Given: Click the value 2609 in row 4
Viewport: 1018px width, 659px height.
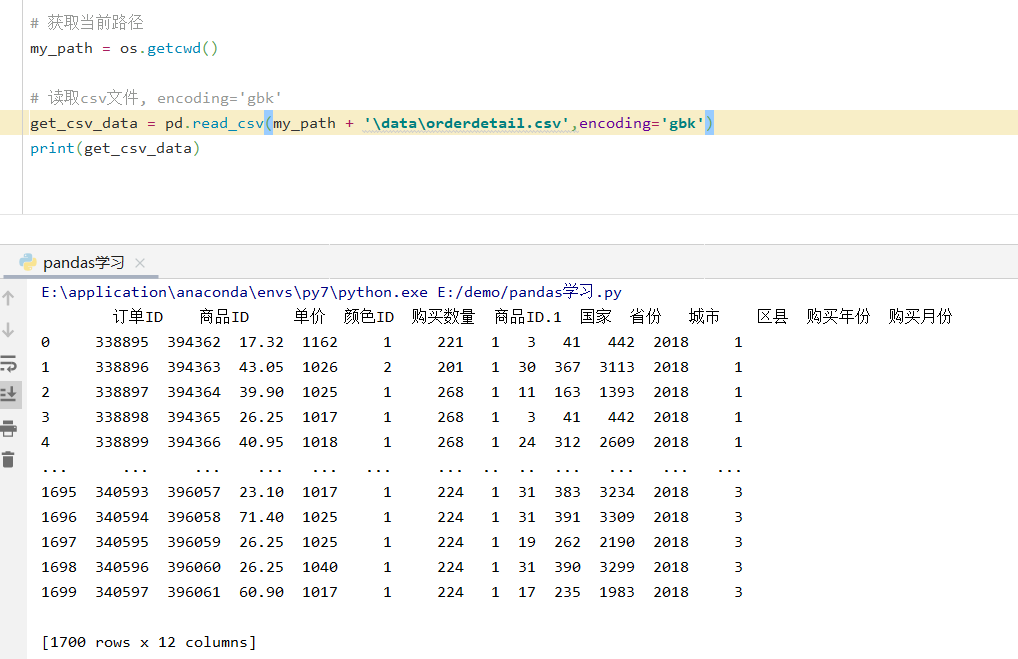Looking at the screenshot, I should (x=617, y=442).
